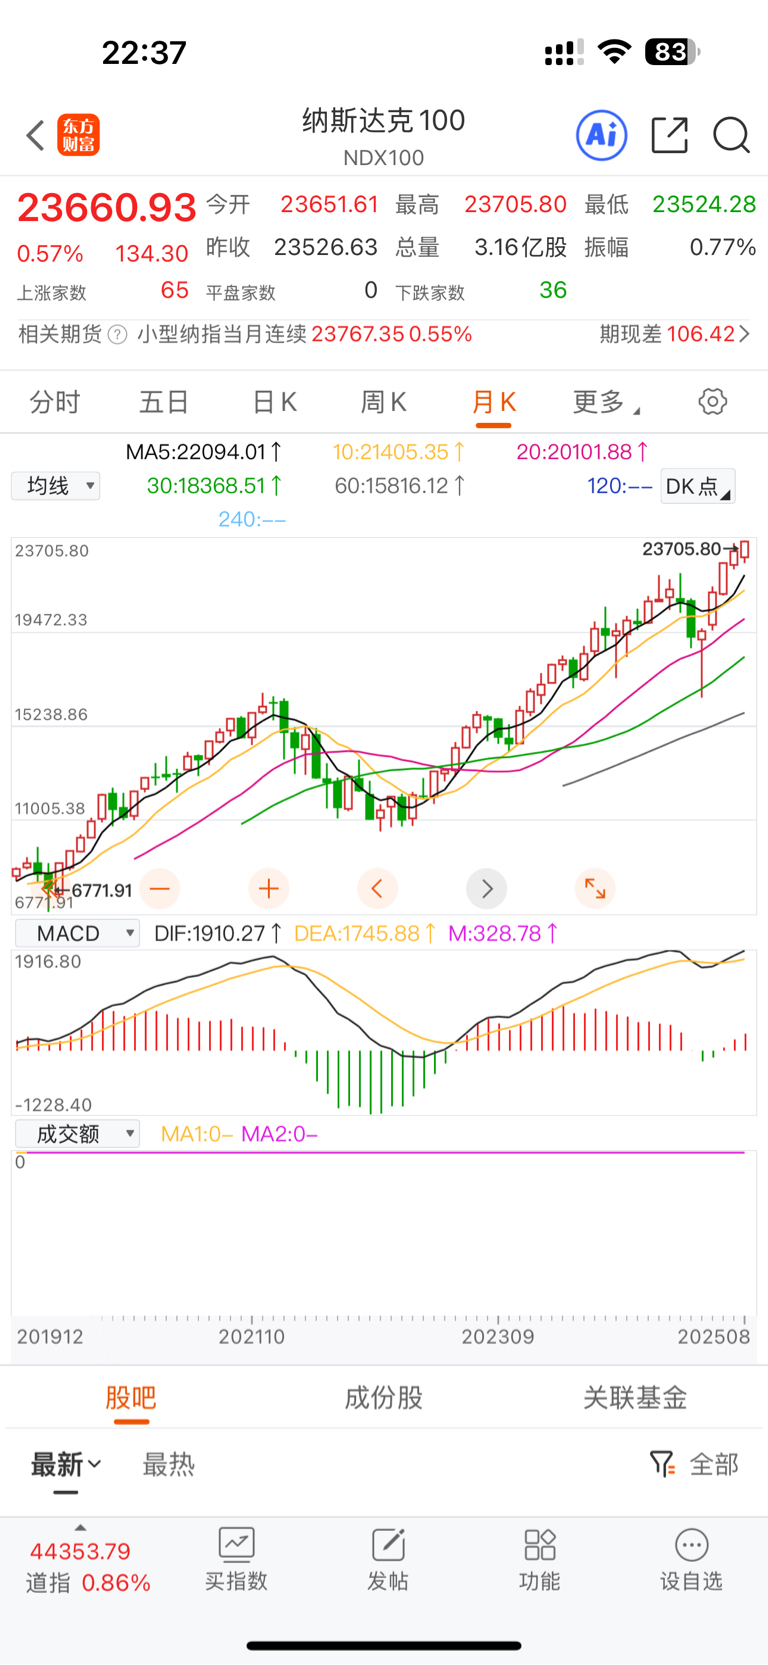Screen dimensions: 768x1665
Task: Tap the 30:18368.51 moving average value
Action: pos(214,486)
